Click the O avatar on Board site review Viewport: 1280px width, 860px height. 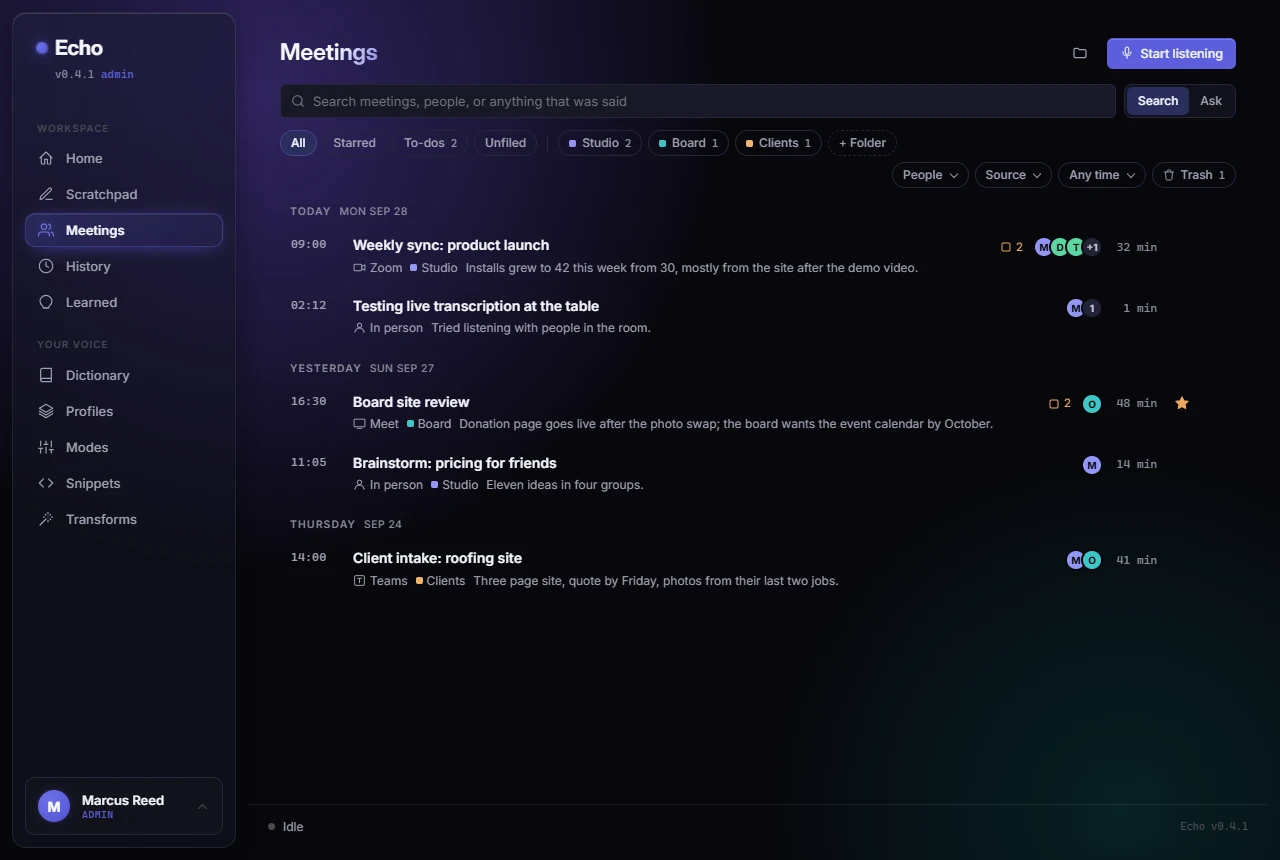(x=1092, y=403)
